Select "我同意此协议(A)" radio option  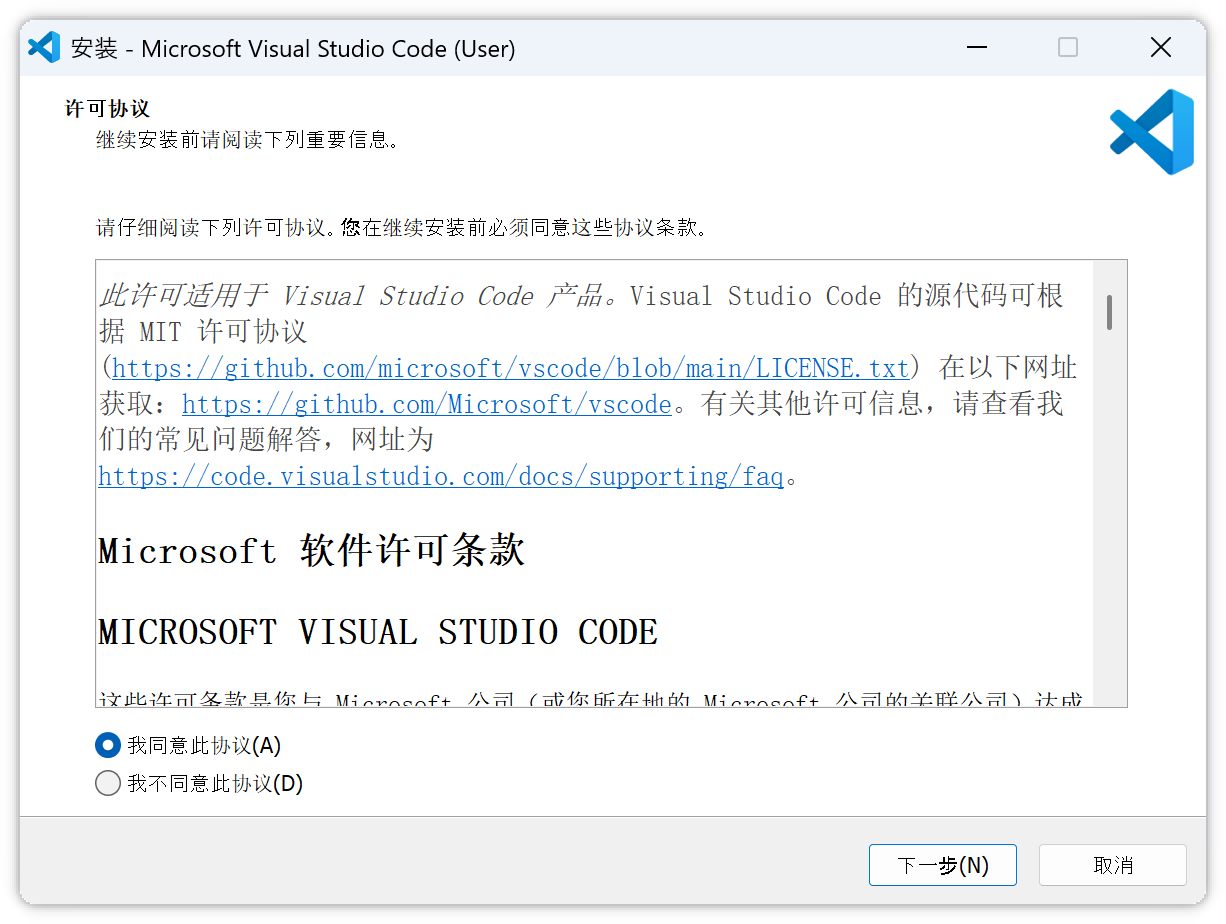click(107, 745)
